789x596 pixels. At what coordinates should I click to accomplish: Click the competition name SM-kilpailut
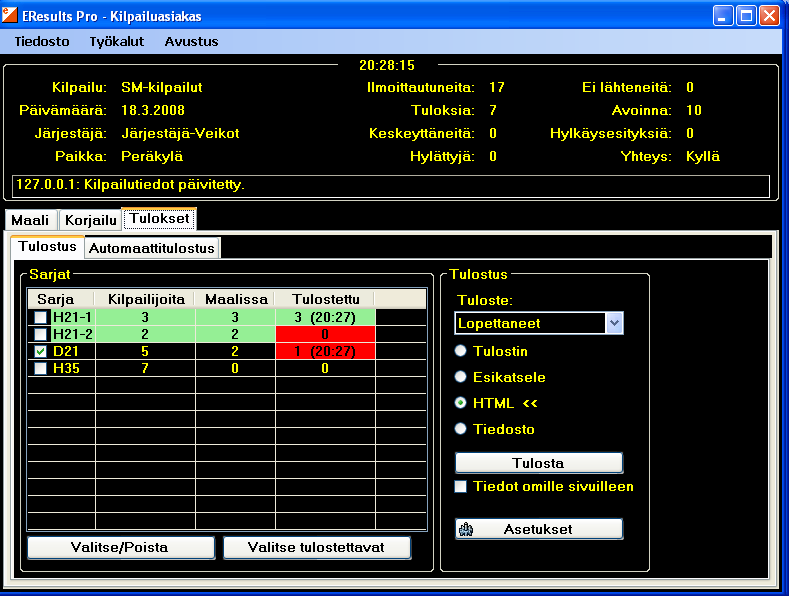162,88
